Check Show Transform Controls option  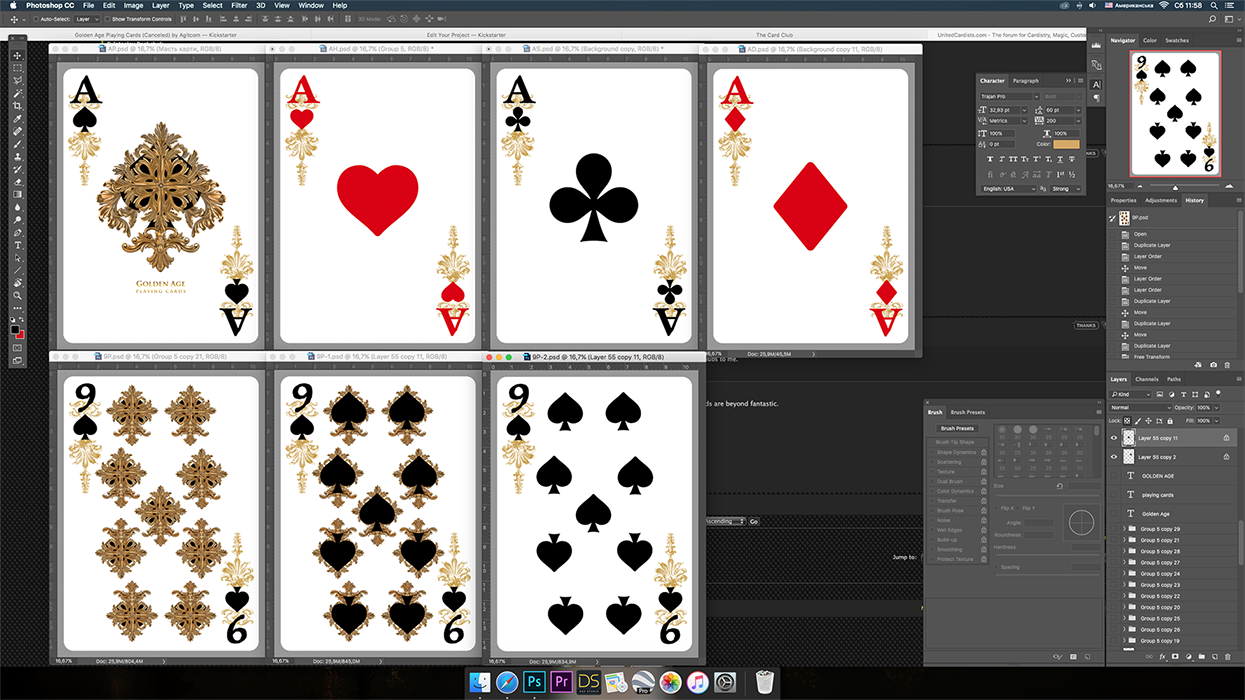[107, 19]
